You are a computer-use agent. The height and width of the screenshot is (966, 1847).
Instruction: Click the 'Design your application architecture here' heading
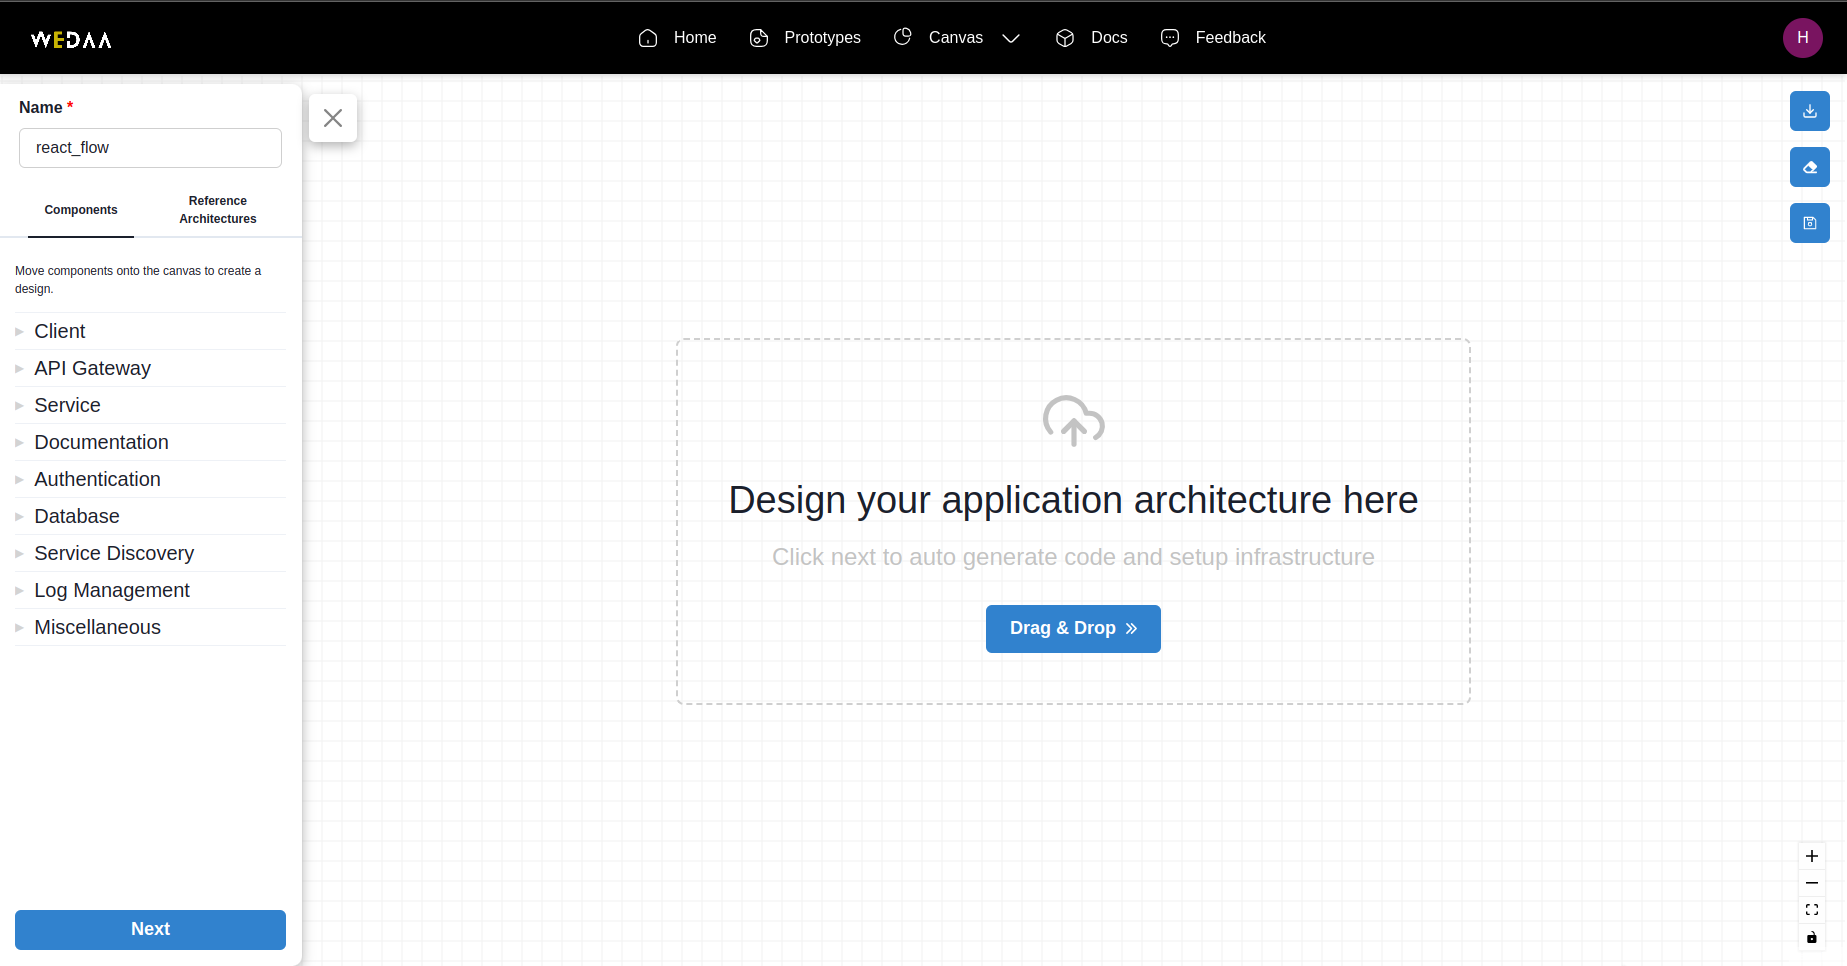click(x=1073, y=500)
